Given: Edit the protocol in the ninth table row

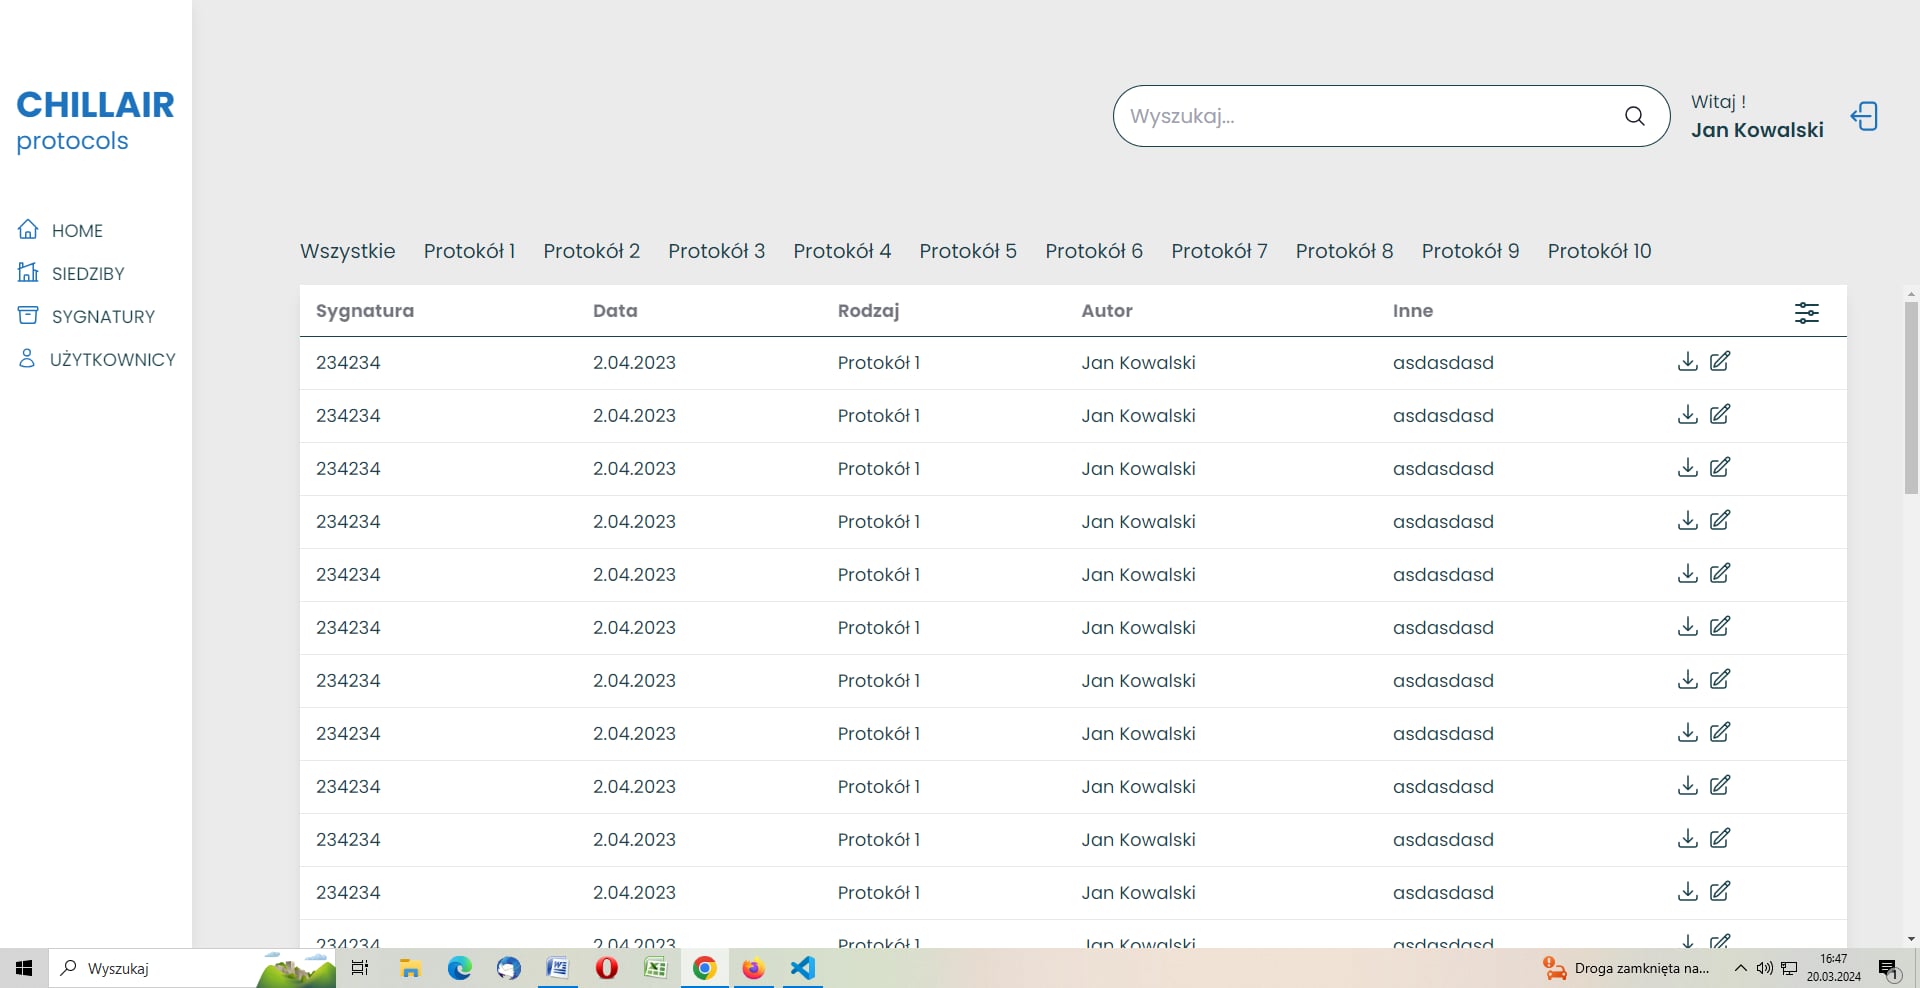Looking at the screenshot, I should (x=1720, y=785).
